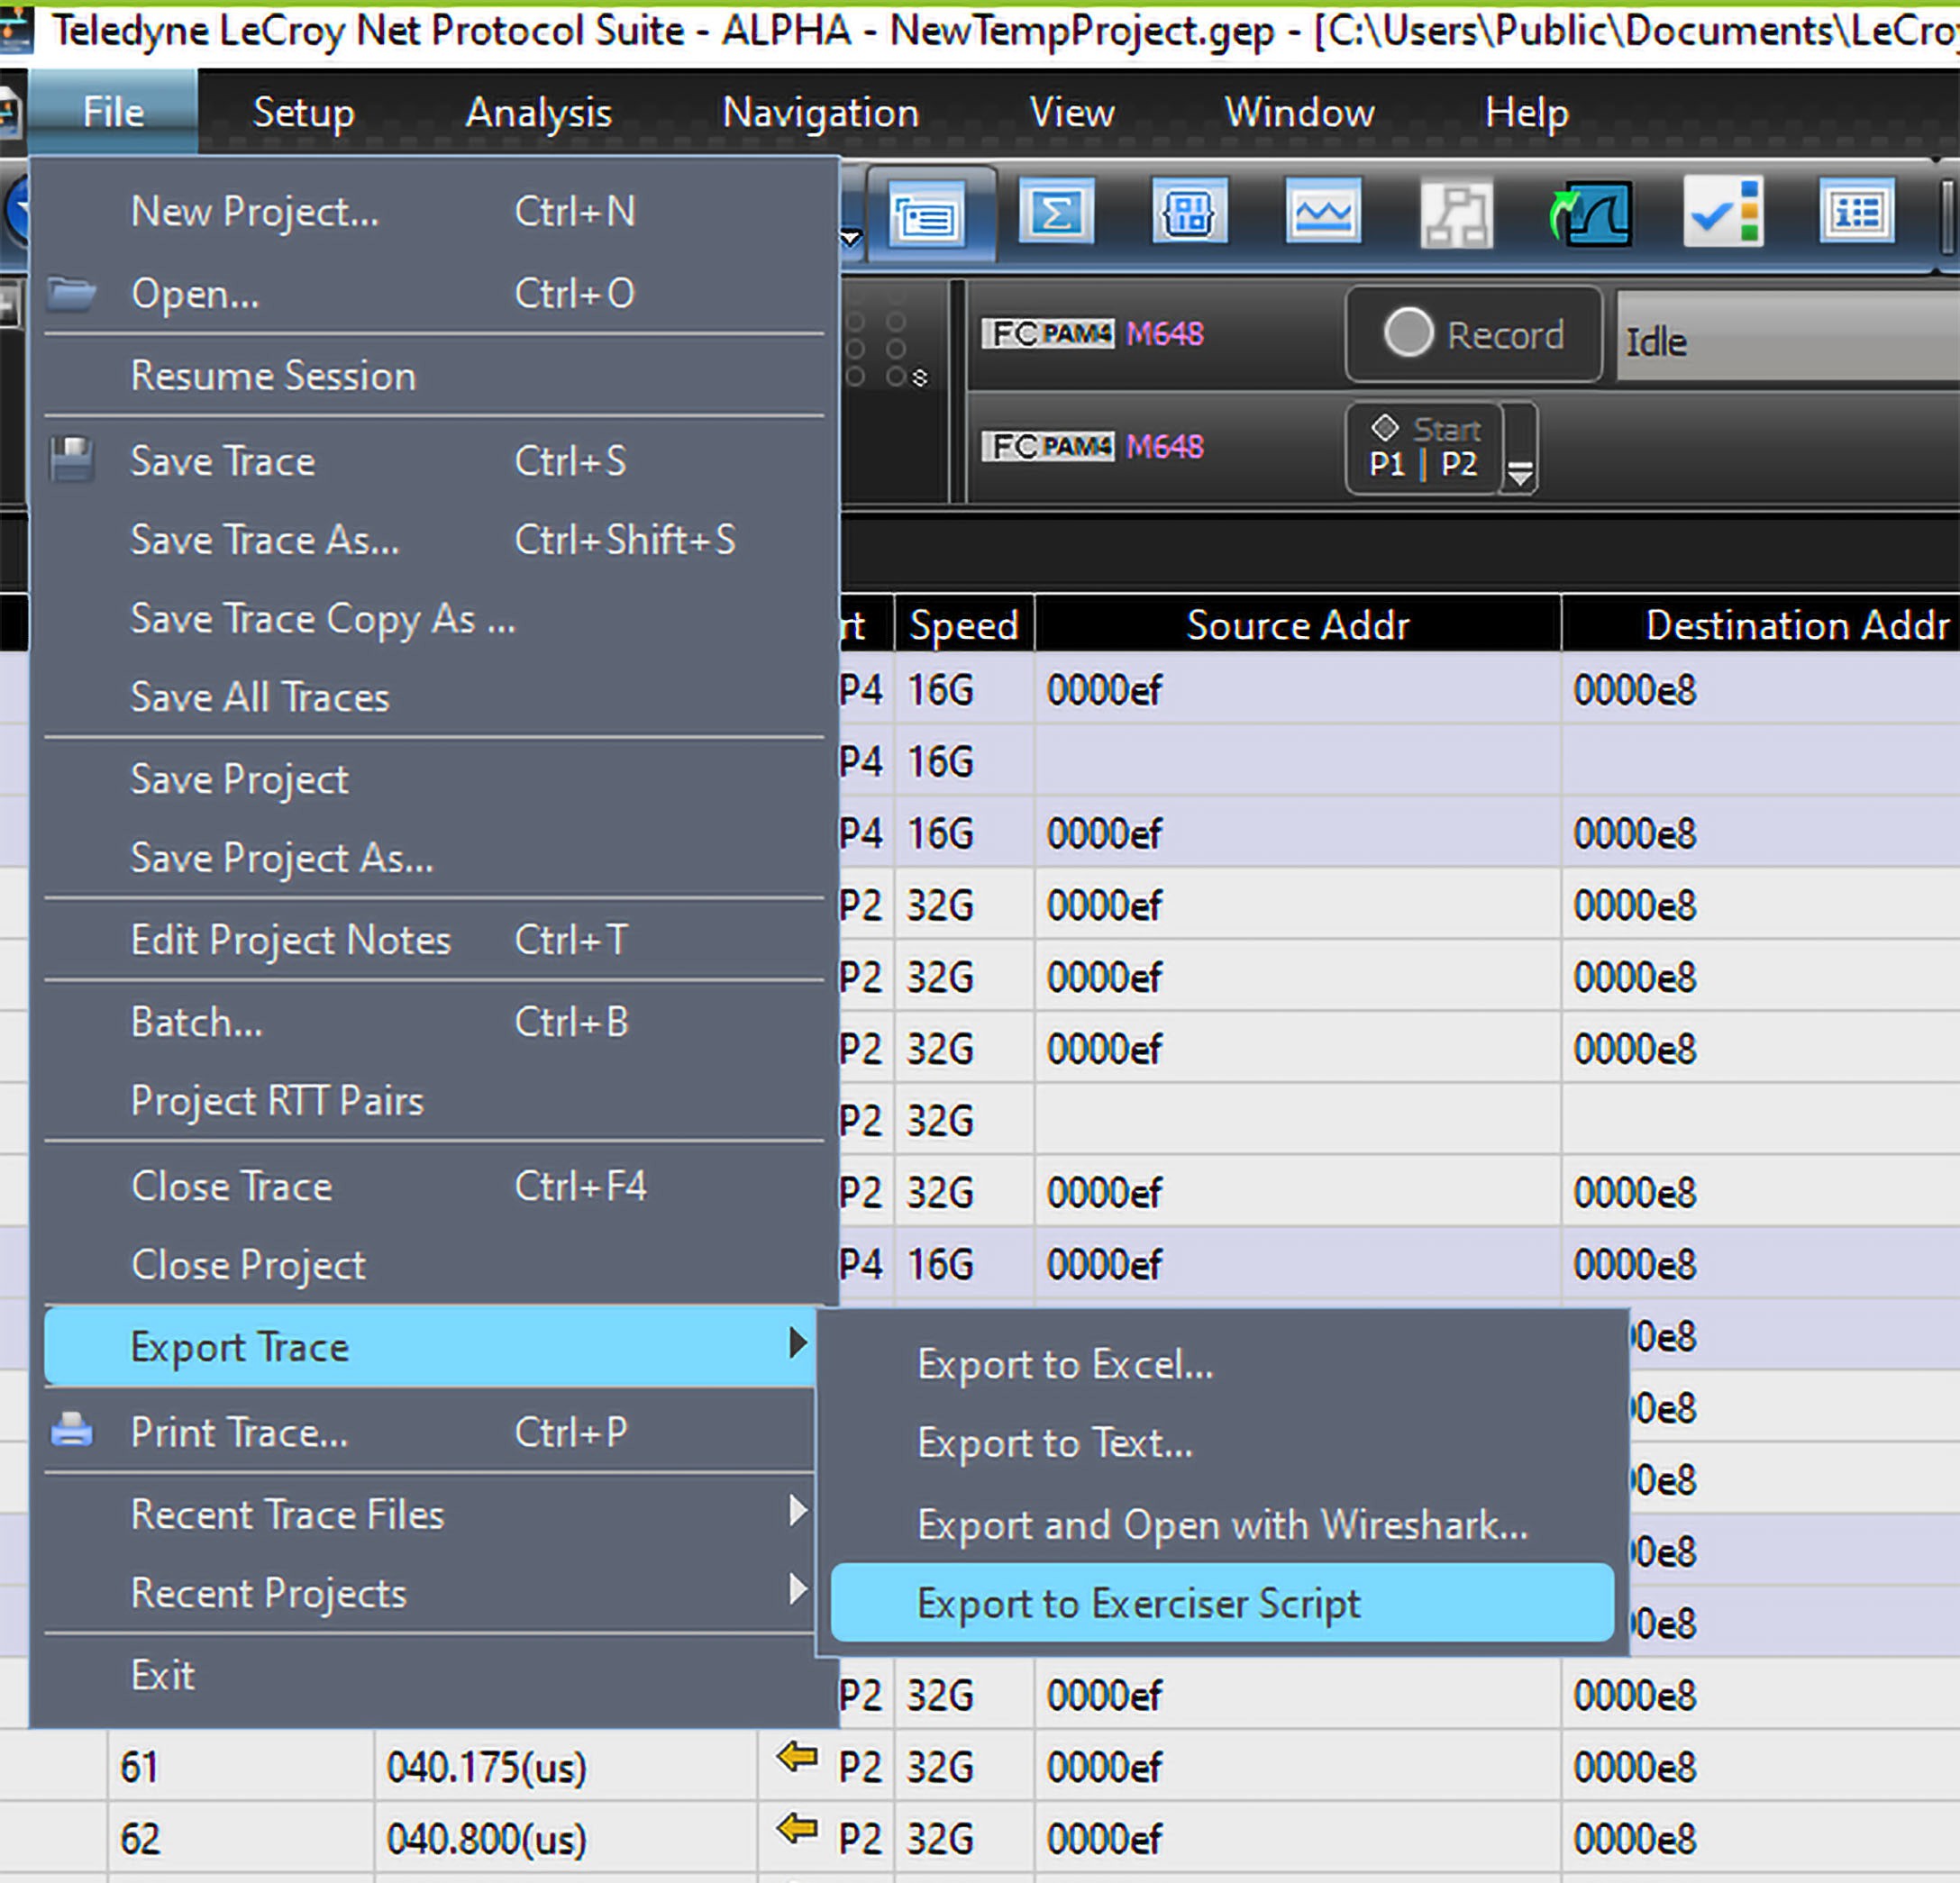Click the checkmark verification toolbar icon
Viewport: 1960px width, 1883px height.
1723,212
